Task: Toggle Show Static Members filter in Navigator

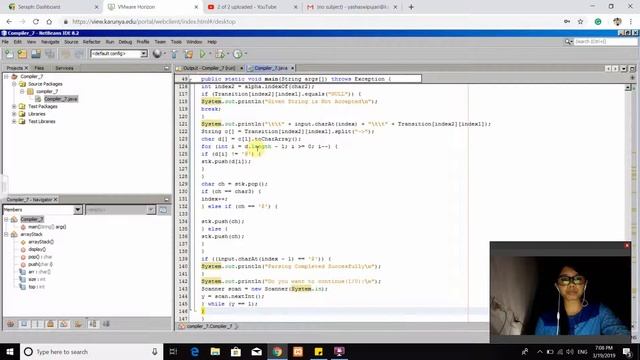Action: [38, 324]
